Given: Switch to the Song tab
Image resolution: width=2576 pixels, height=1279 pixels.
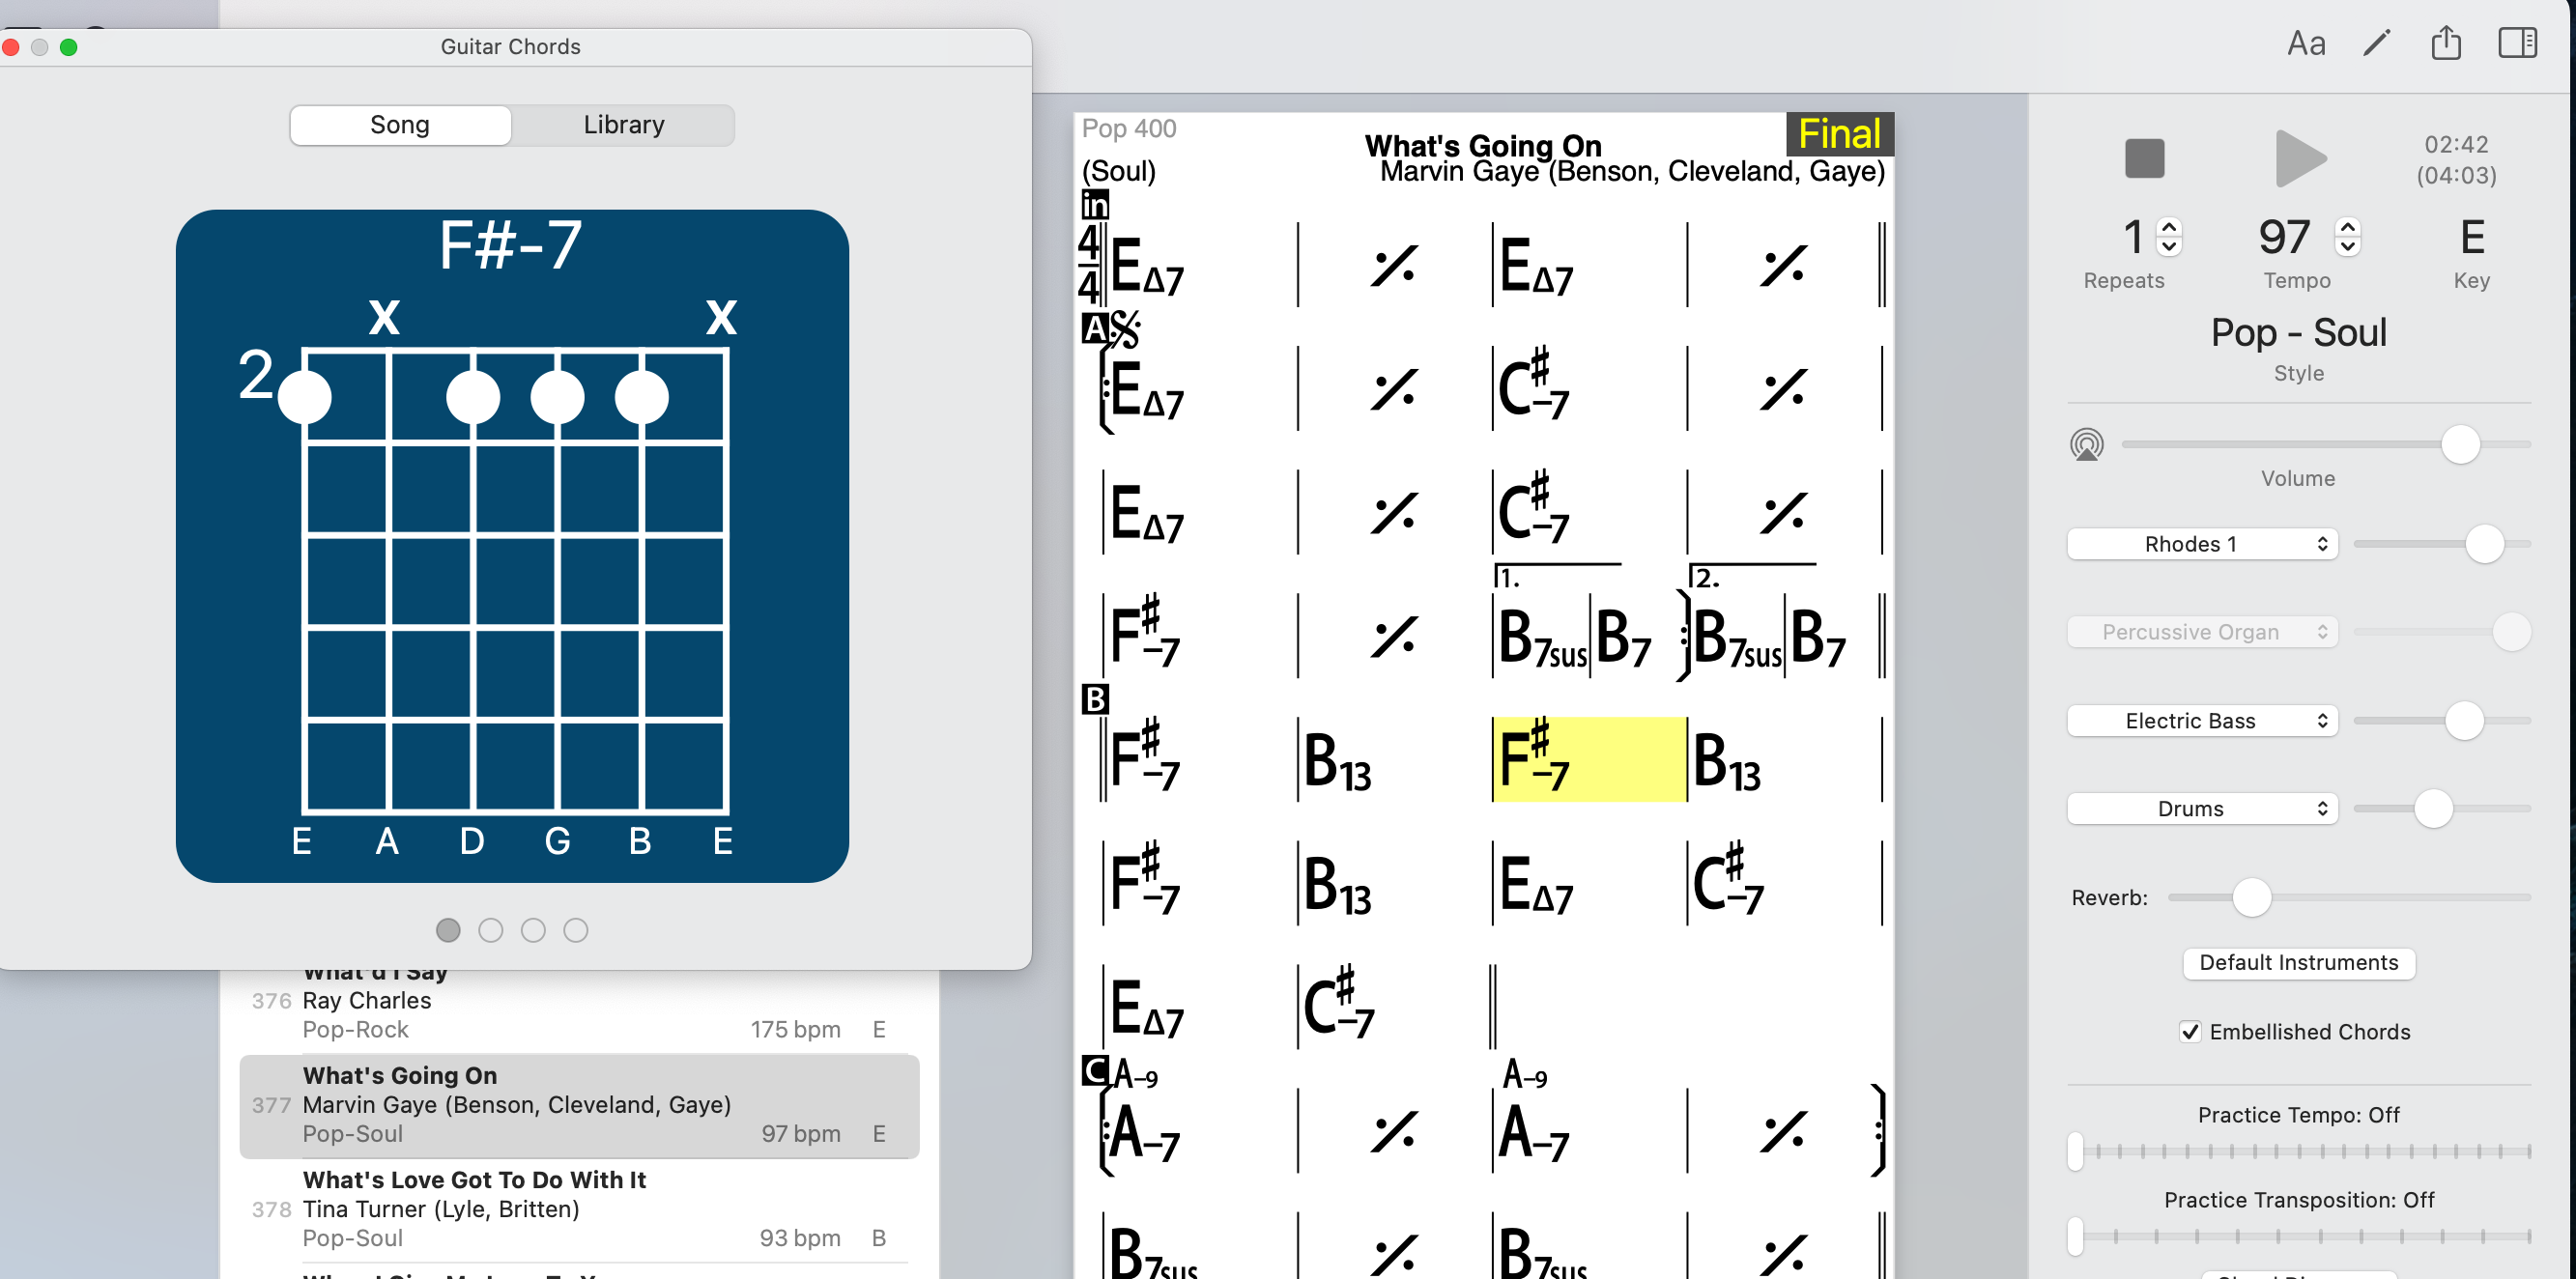Looking at the screenshot, I should point(400,125).
